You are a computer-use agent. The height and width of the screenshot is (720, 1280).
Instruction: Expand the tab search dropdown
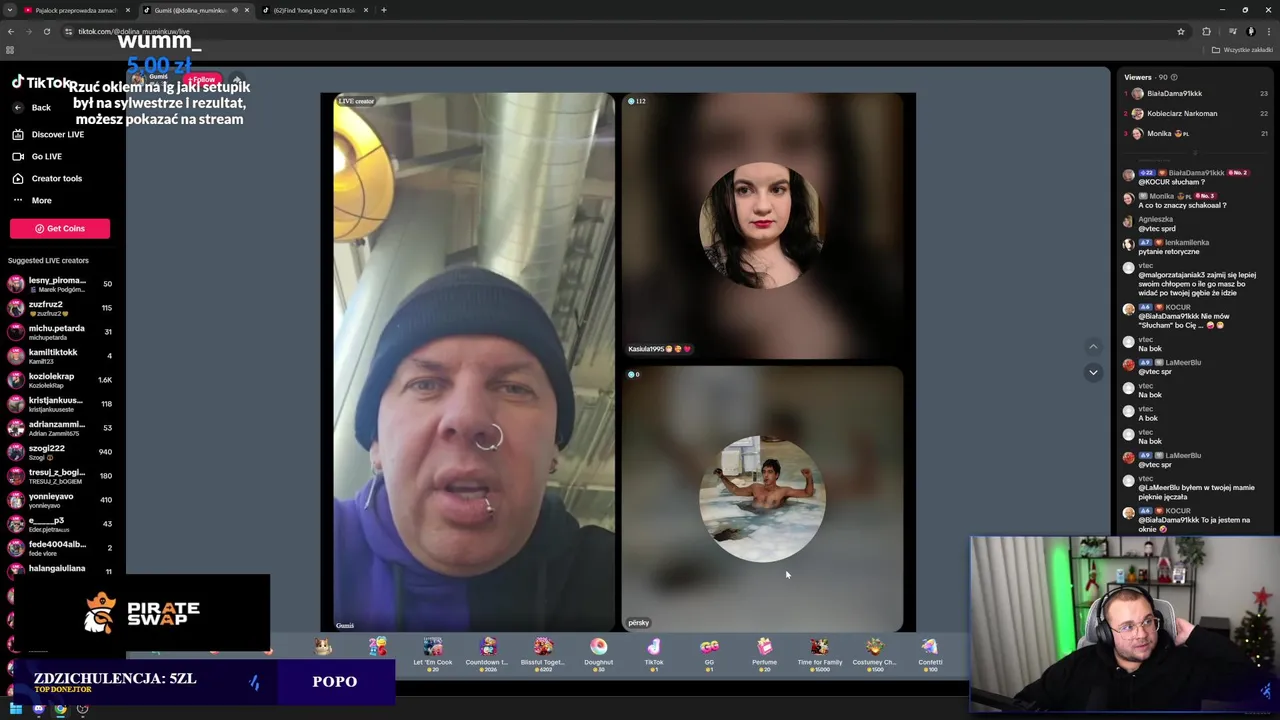tap(9, 10)
